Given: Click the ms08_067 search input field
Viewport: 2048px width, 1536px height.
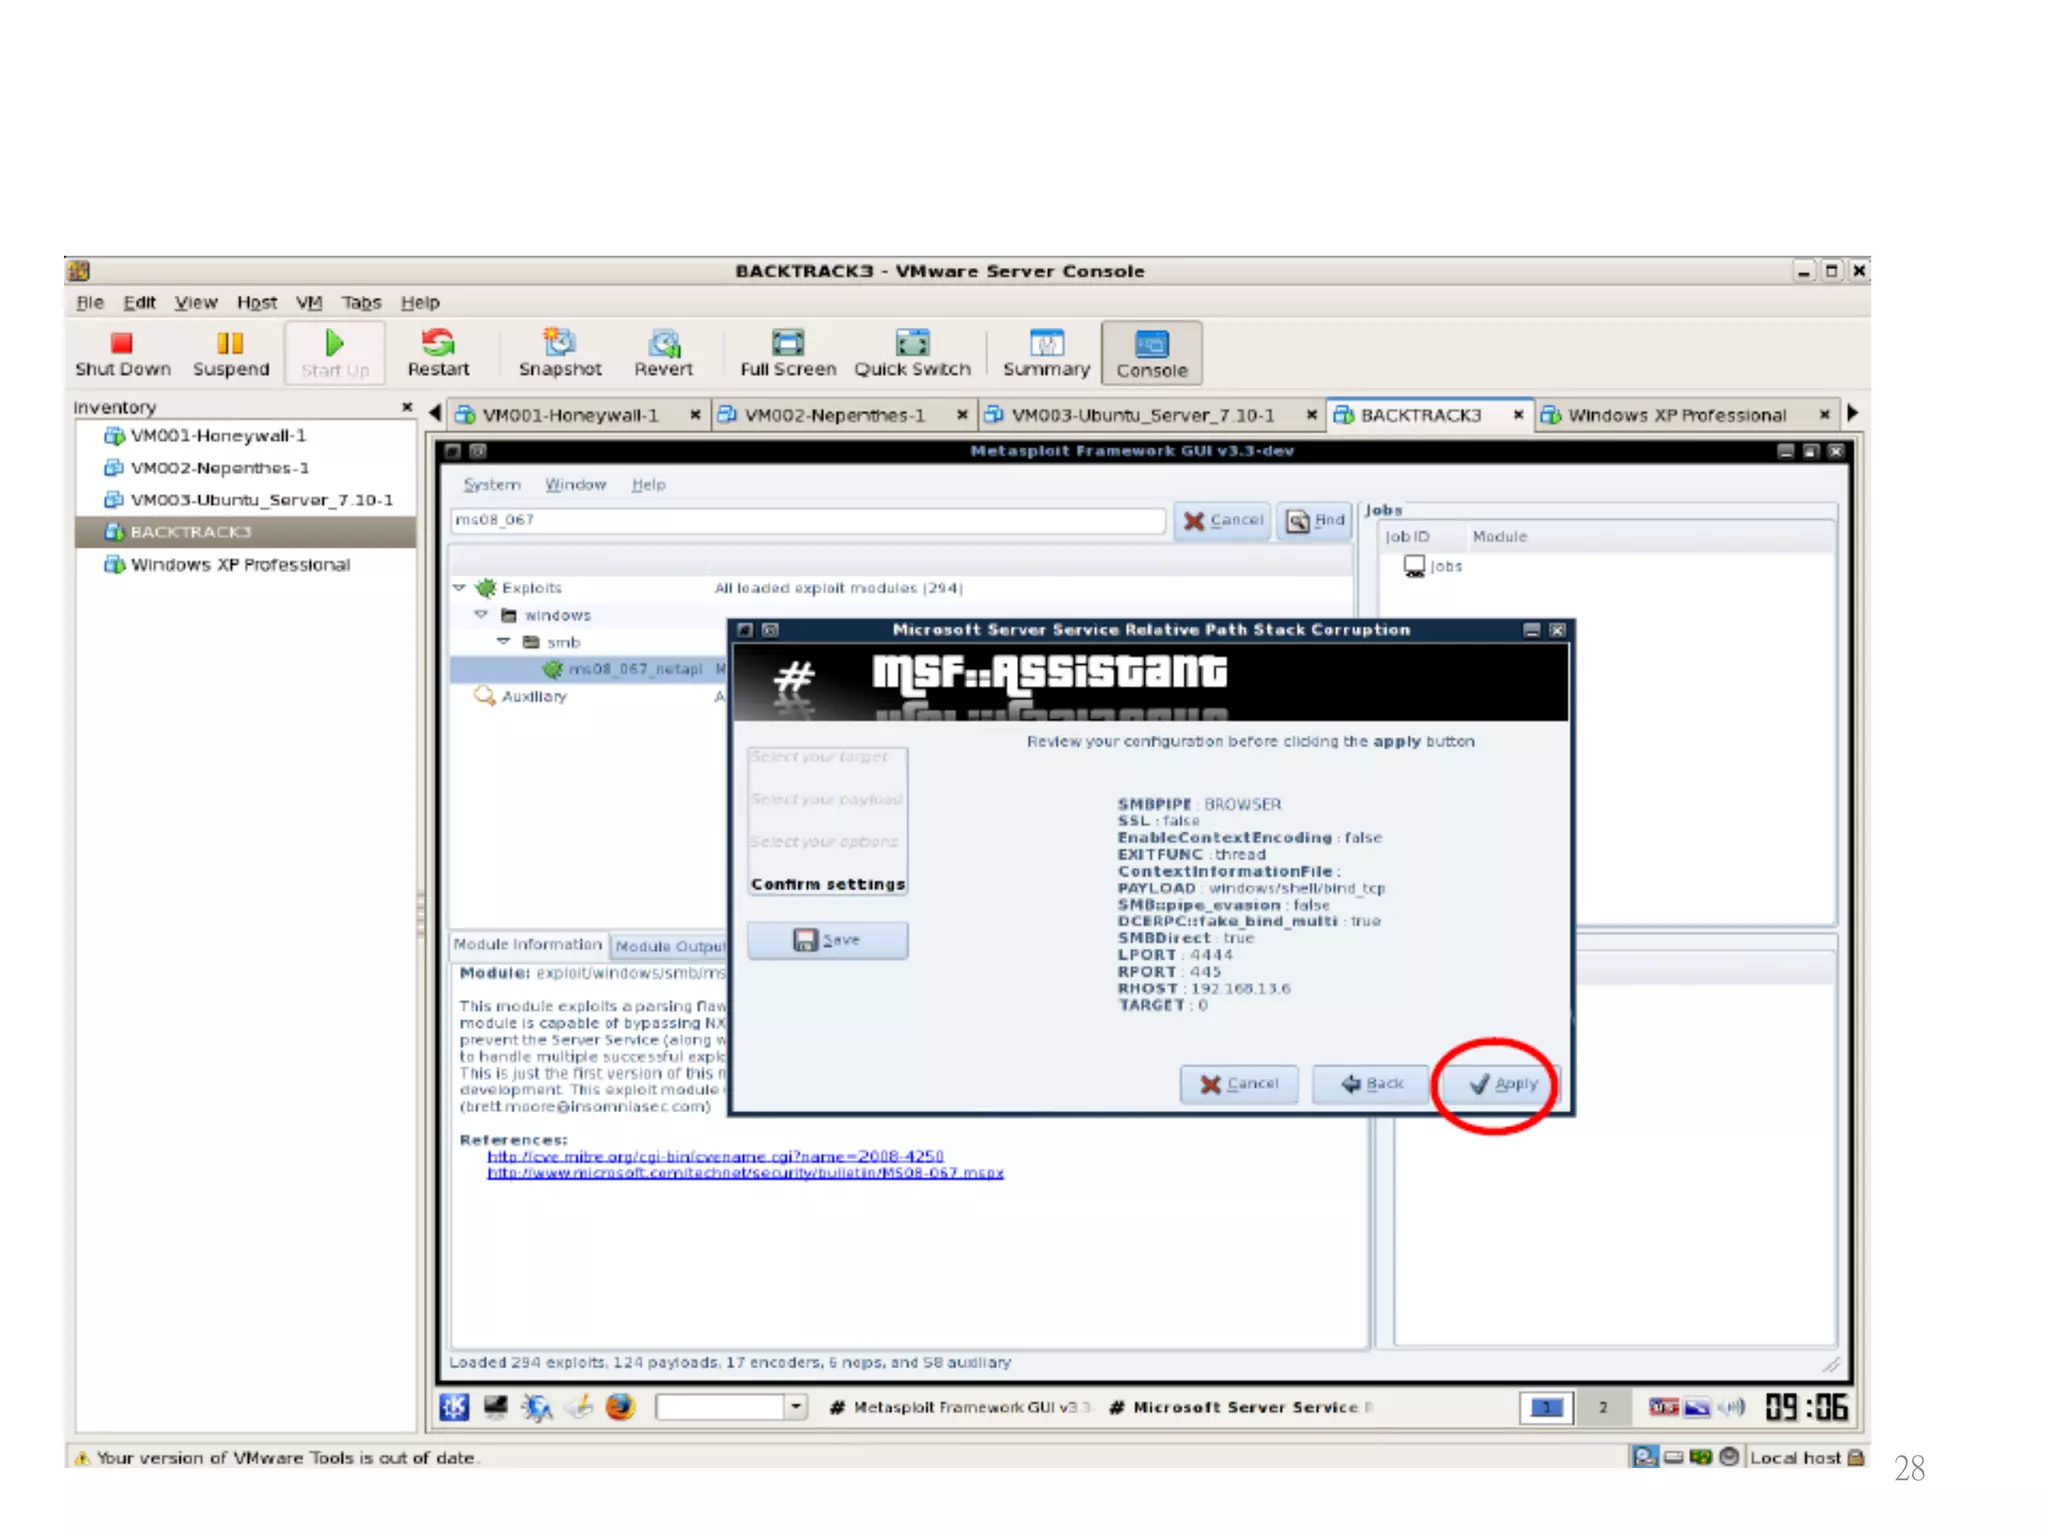Looking at the screenshot, I should 806,520.
